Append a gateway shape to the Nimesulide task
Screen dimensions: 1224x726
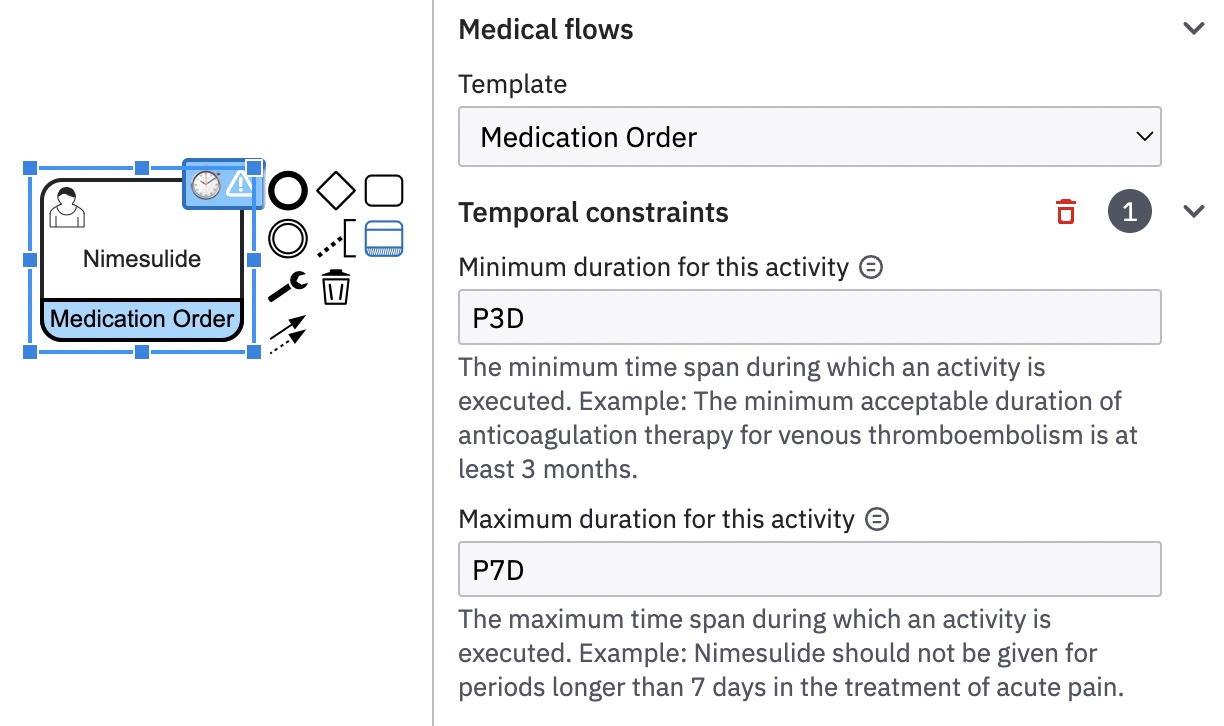tap(335, 190)
